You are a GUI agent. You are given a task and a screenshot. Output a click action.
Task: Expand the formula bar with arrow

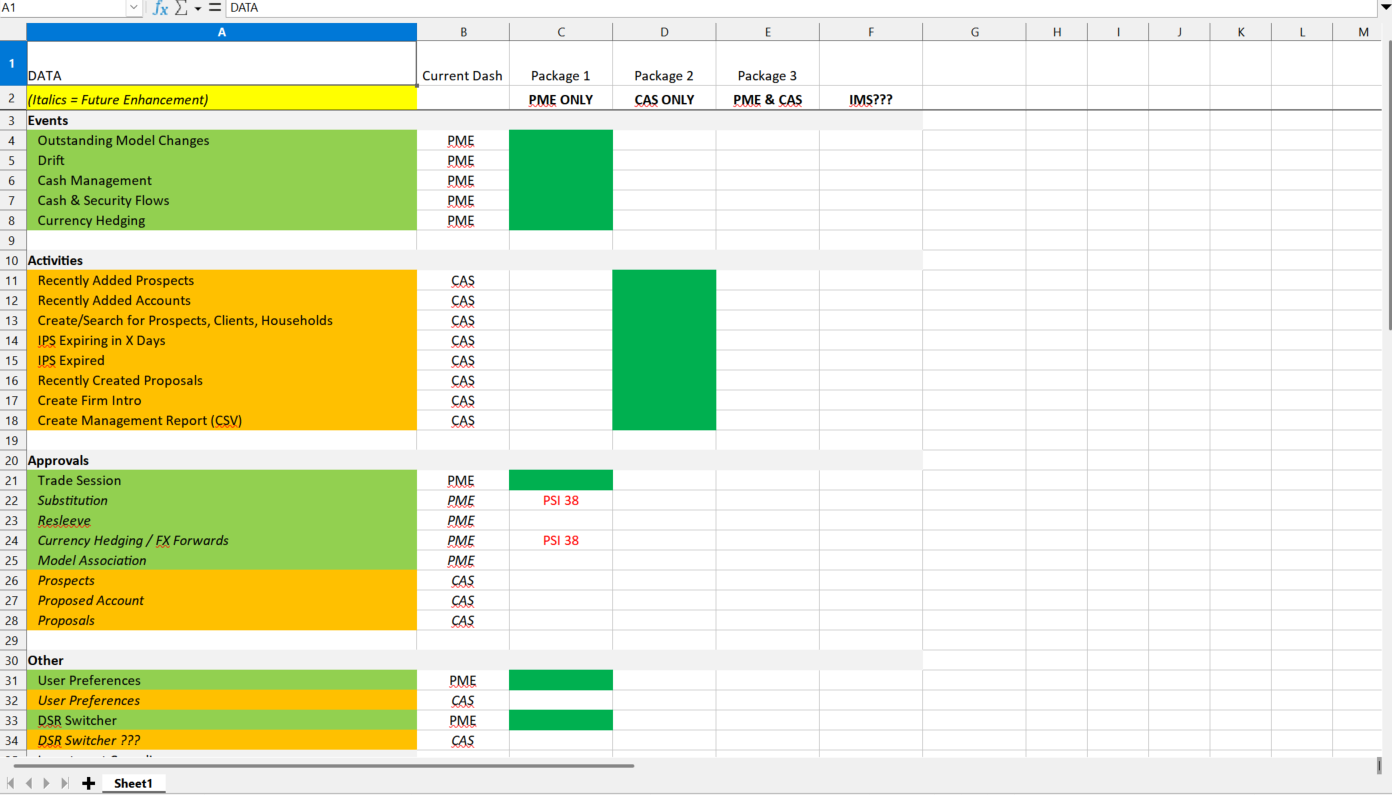click(1384, 8)
